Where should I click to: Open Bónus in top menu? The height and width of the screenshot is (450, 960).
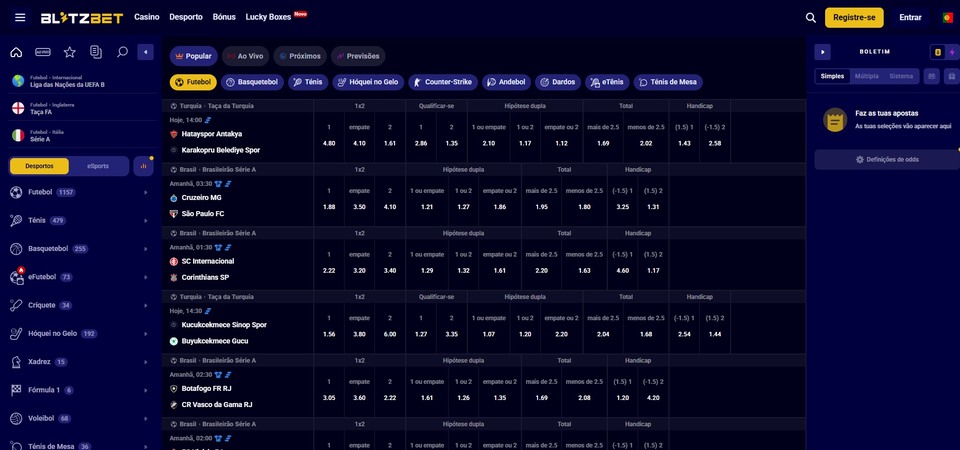click(x=224, y=17)
